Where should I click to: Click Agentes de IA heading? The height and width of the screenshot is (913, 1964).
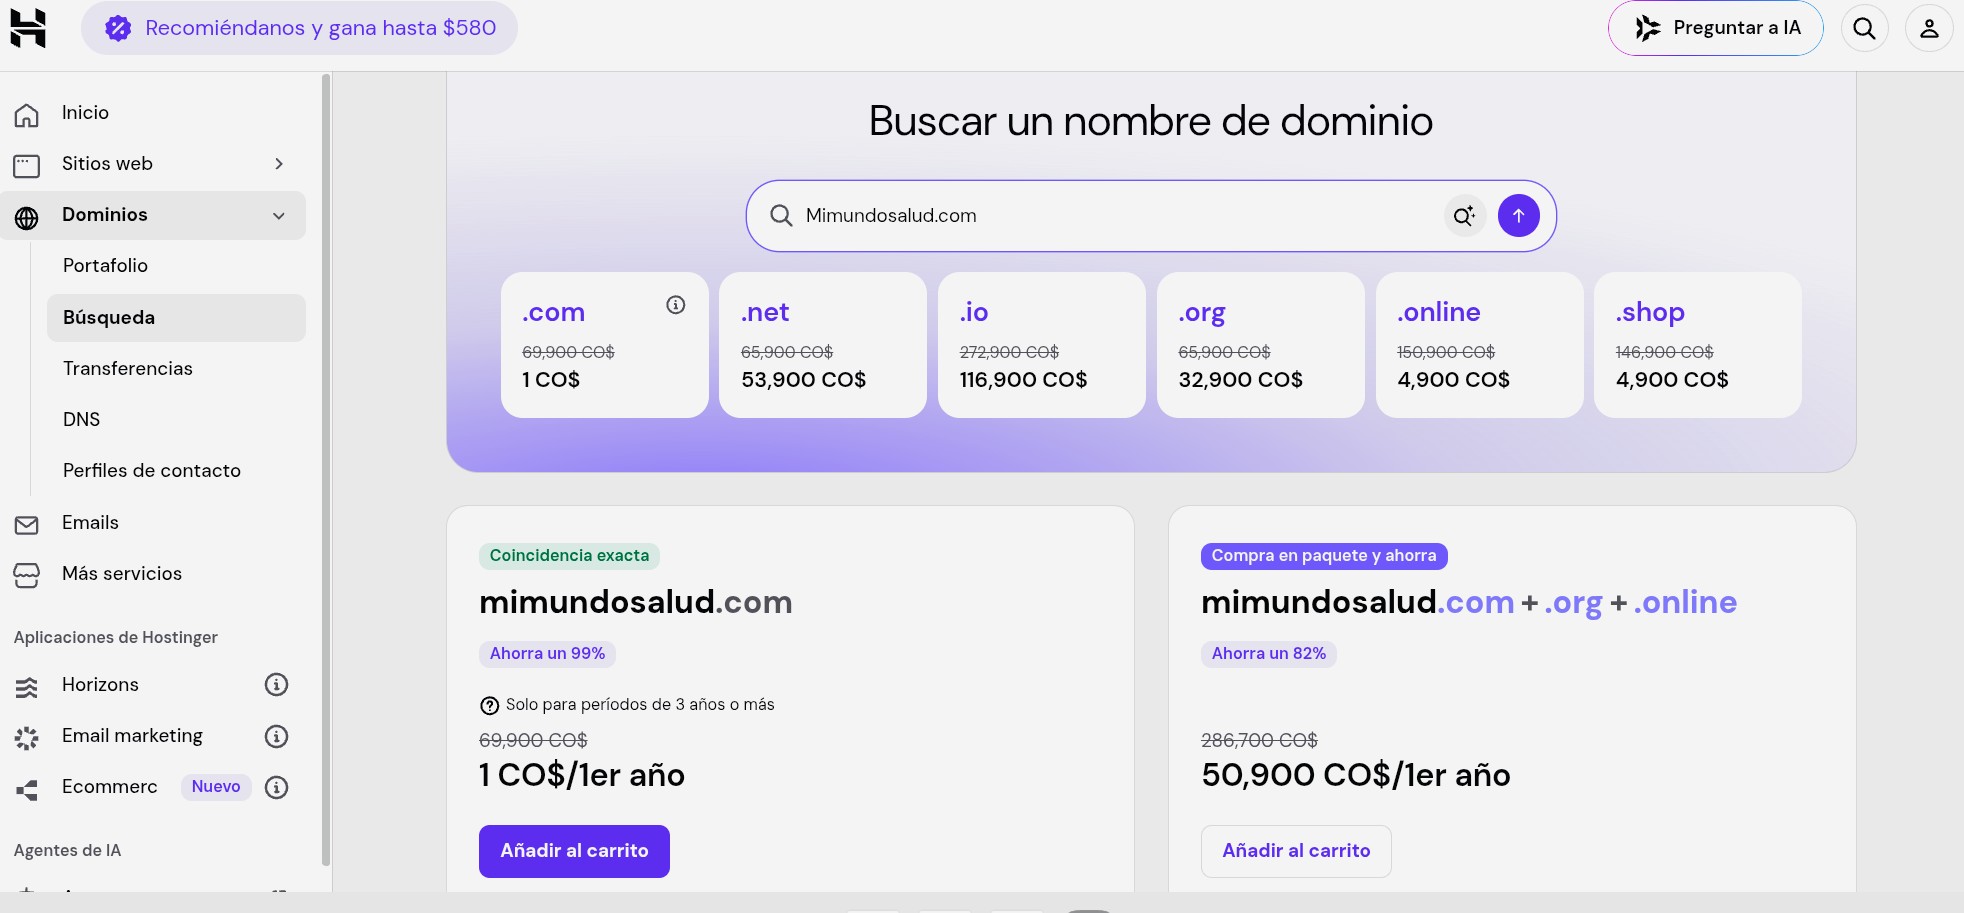pyautogui.click(x=67, y=850)
